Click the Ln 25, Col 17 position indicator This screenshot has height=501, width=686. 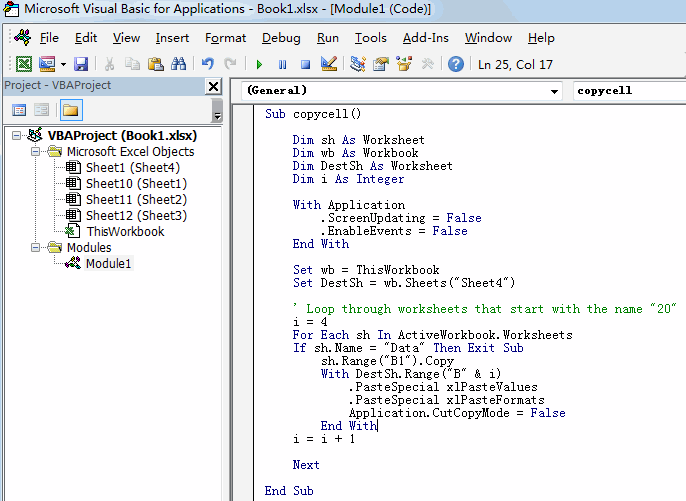515,65
